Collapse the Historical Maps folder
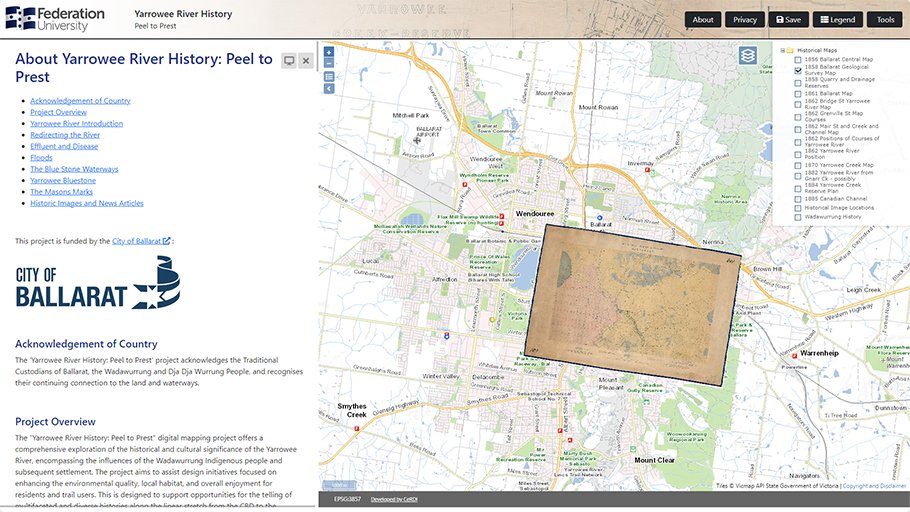Screen dimensions: 910x512 782,51
